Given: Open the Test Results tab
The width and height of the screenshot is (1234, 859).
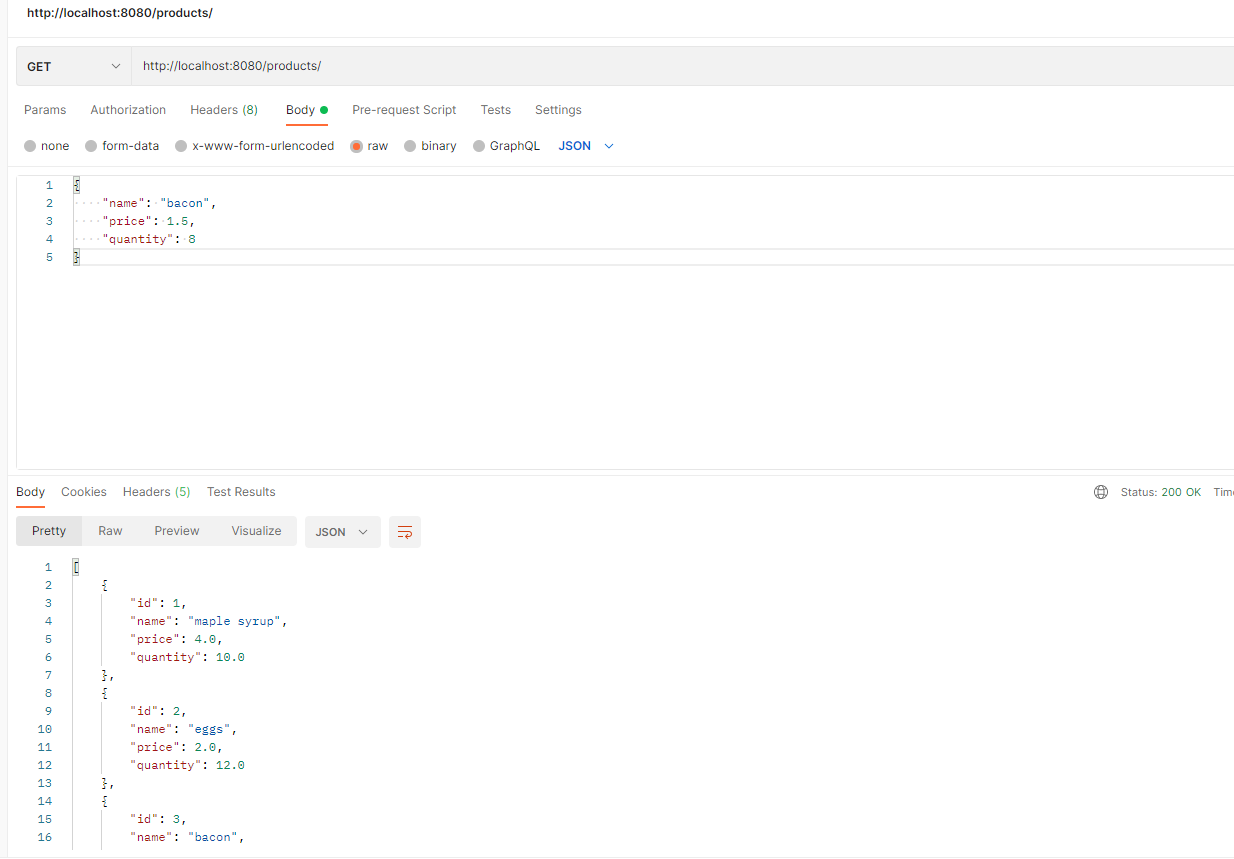Looking at the screenshot, I should tap(241, 492).
